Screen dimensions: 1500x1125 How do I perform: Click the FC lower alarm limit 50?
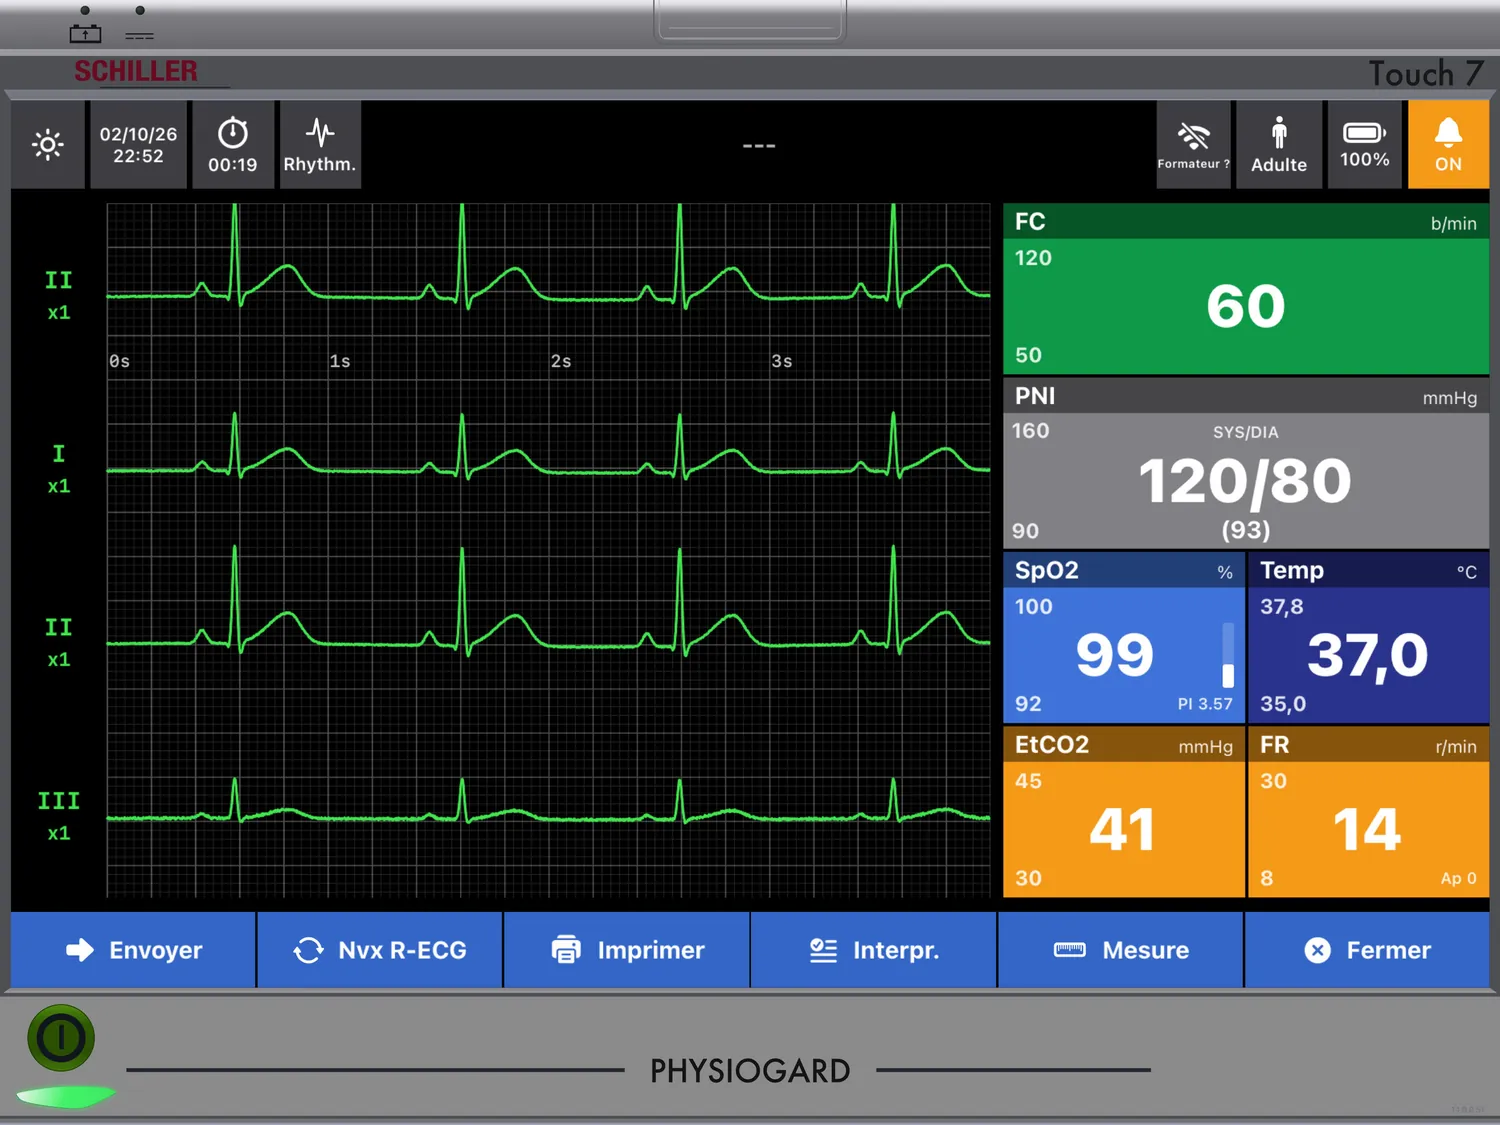pyautogui.click(x=1028, y=355)
